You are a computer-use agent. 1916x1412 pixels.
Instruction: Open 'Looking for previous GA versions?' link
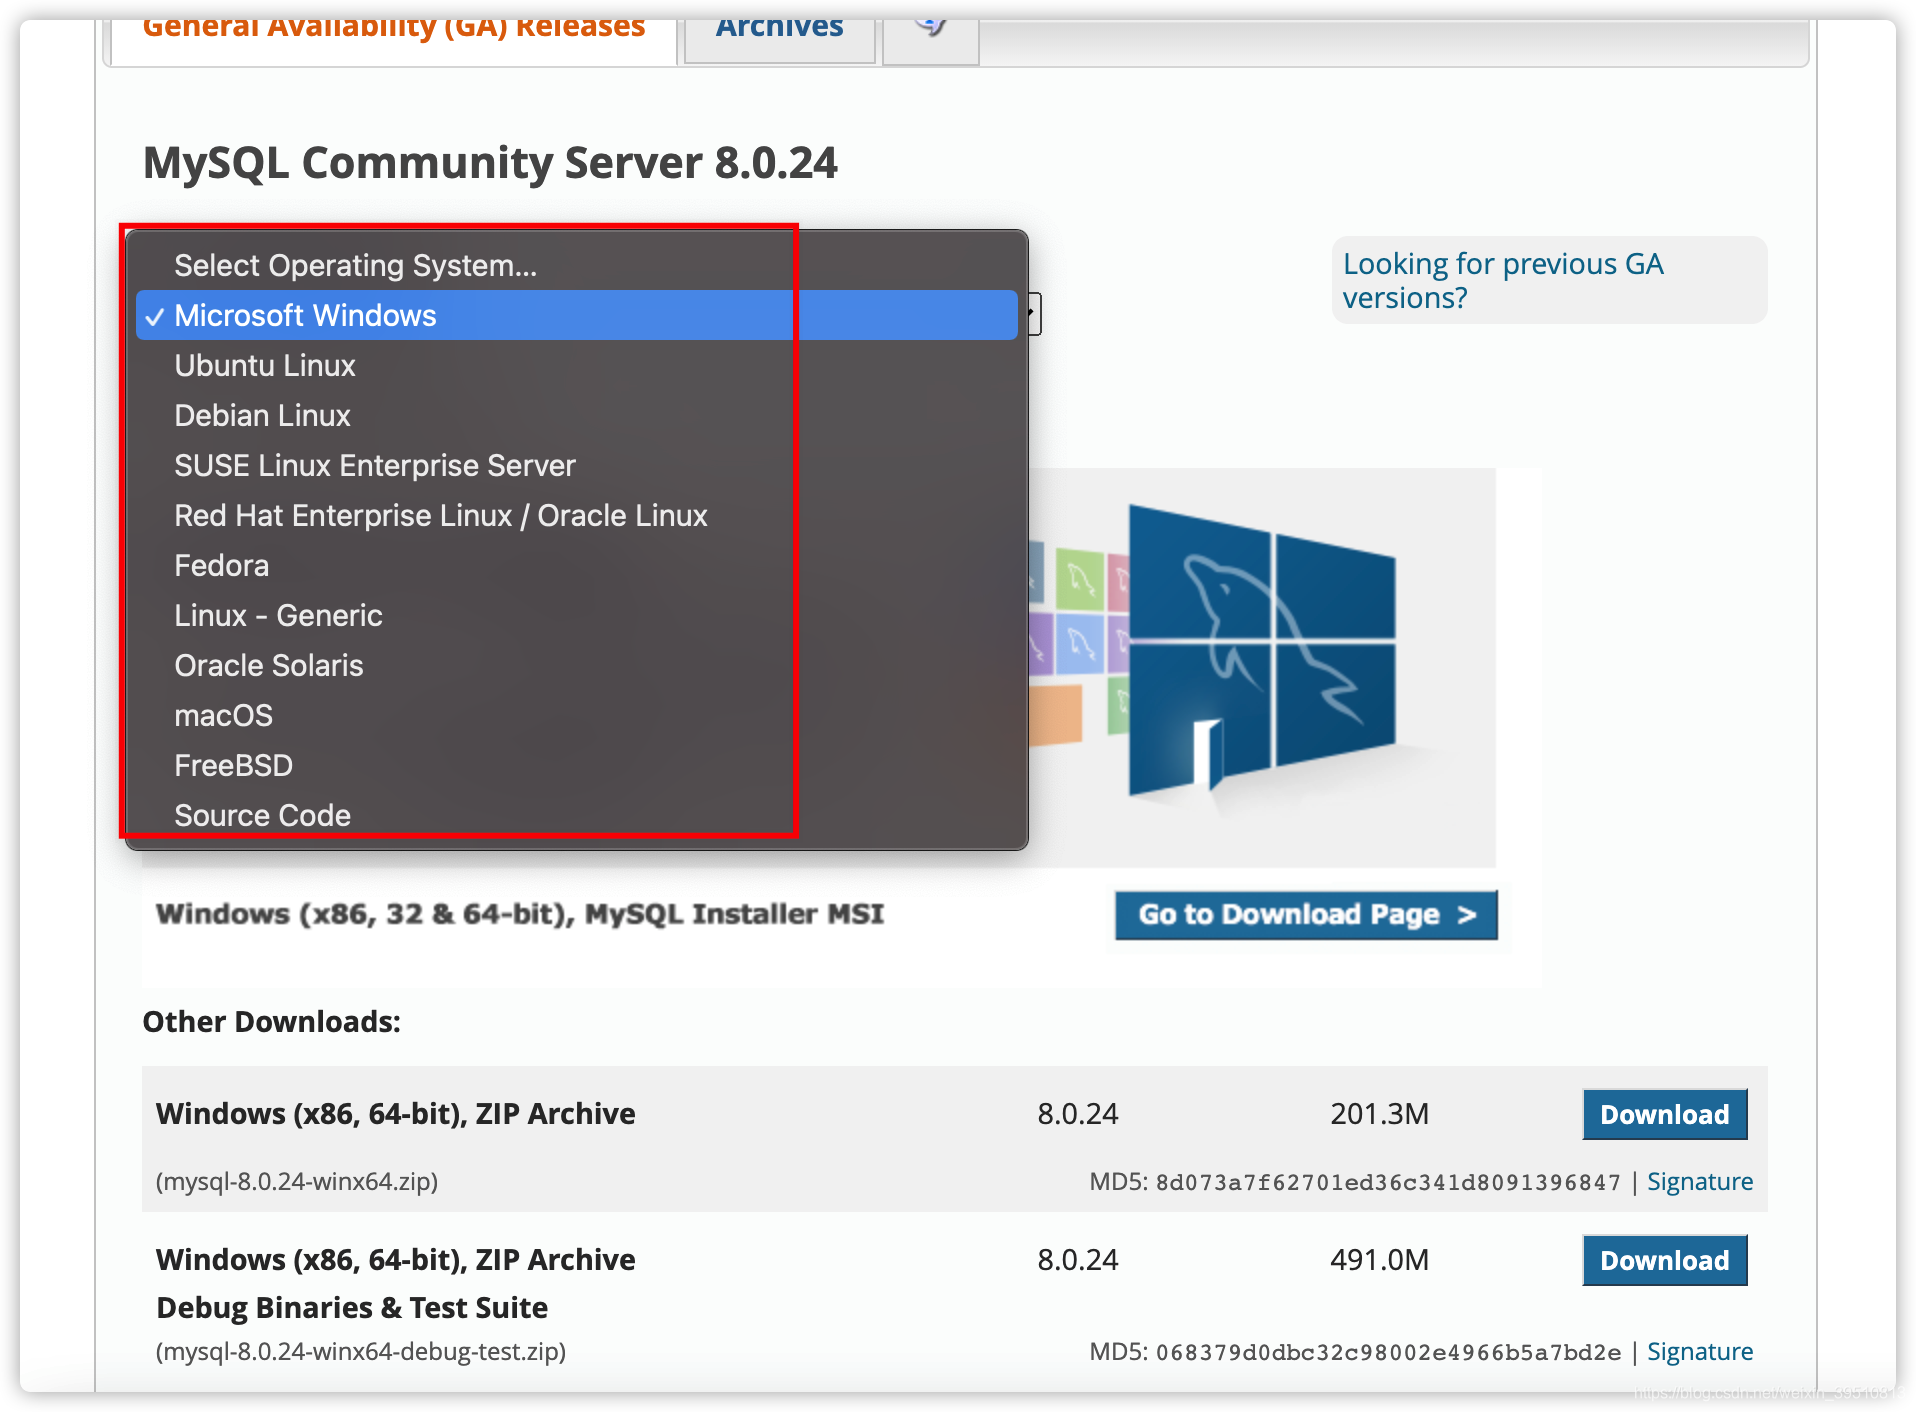point(1502,281)
